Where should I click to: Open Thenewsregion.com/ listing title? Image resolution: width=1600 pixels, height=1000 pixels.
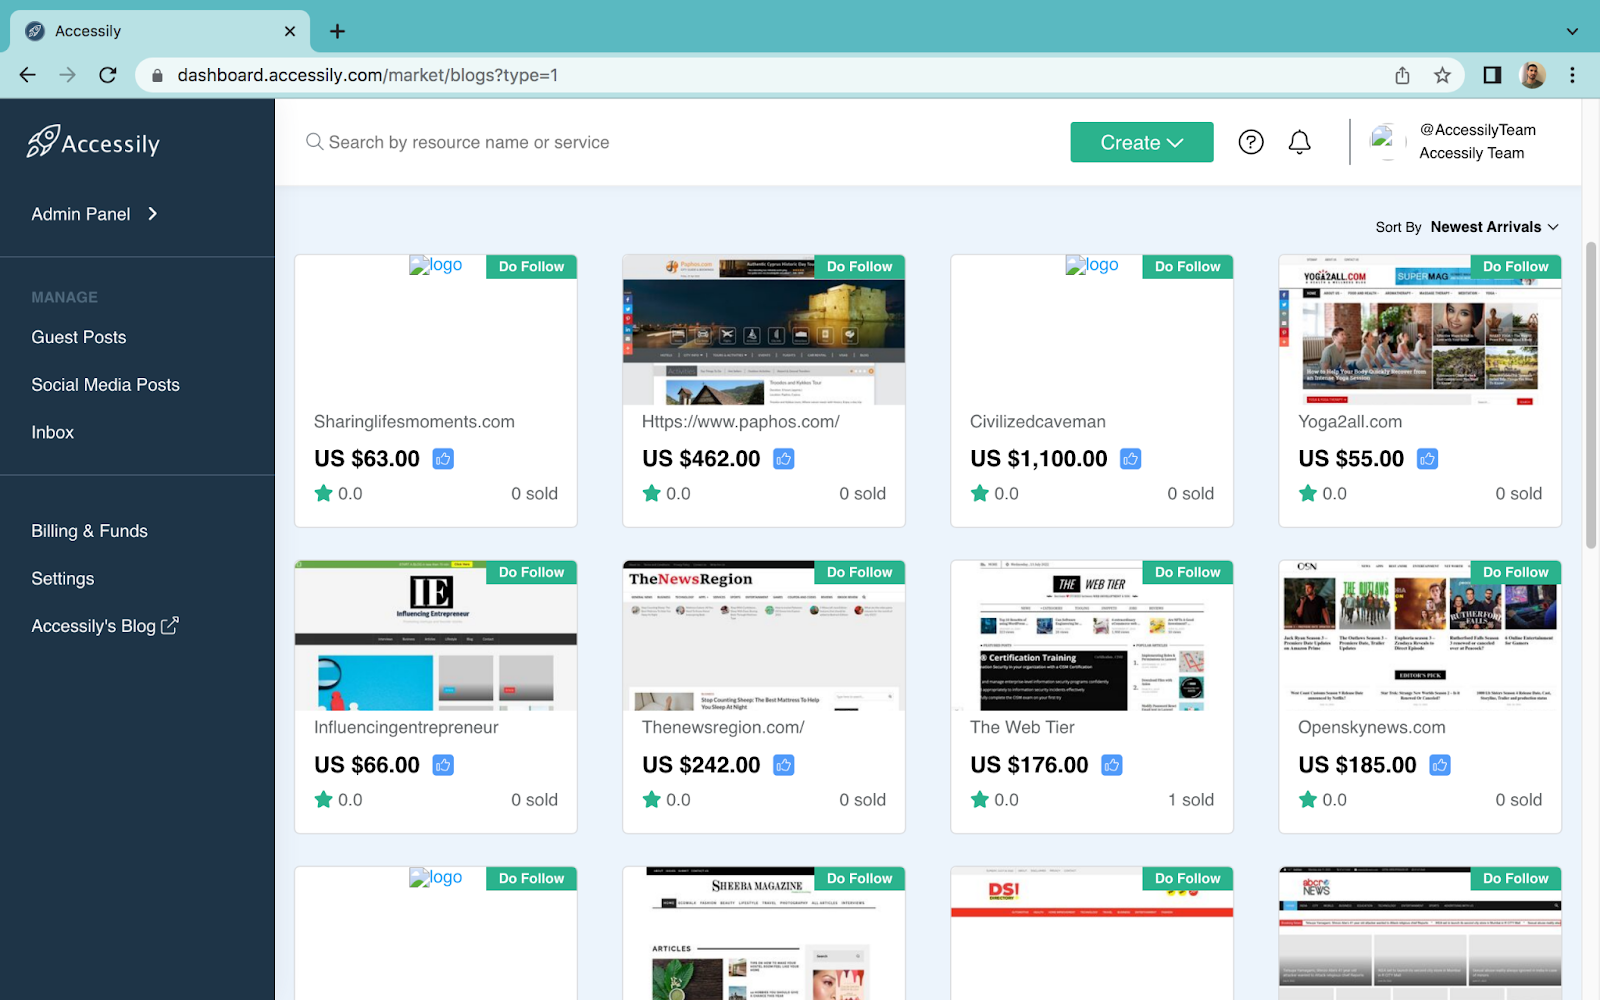coord(723,728)
